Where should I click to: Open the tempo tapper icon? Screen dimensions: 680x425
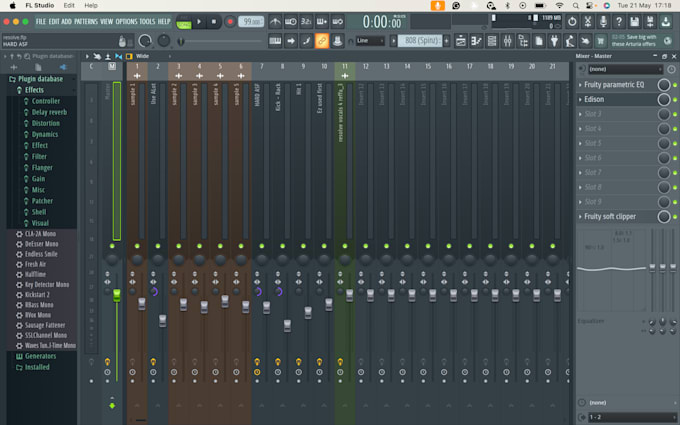(570, 41)
